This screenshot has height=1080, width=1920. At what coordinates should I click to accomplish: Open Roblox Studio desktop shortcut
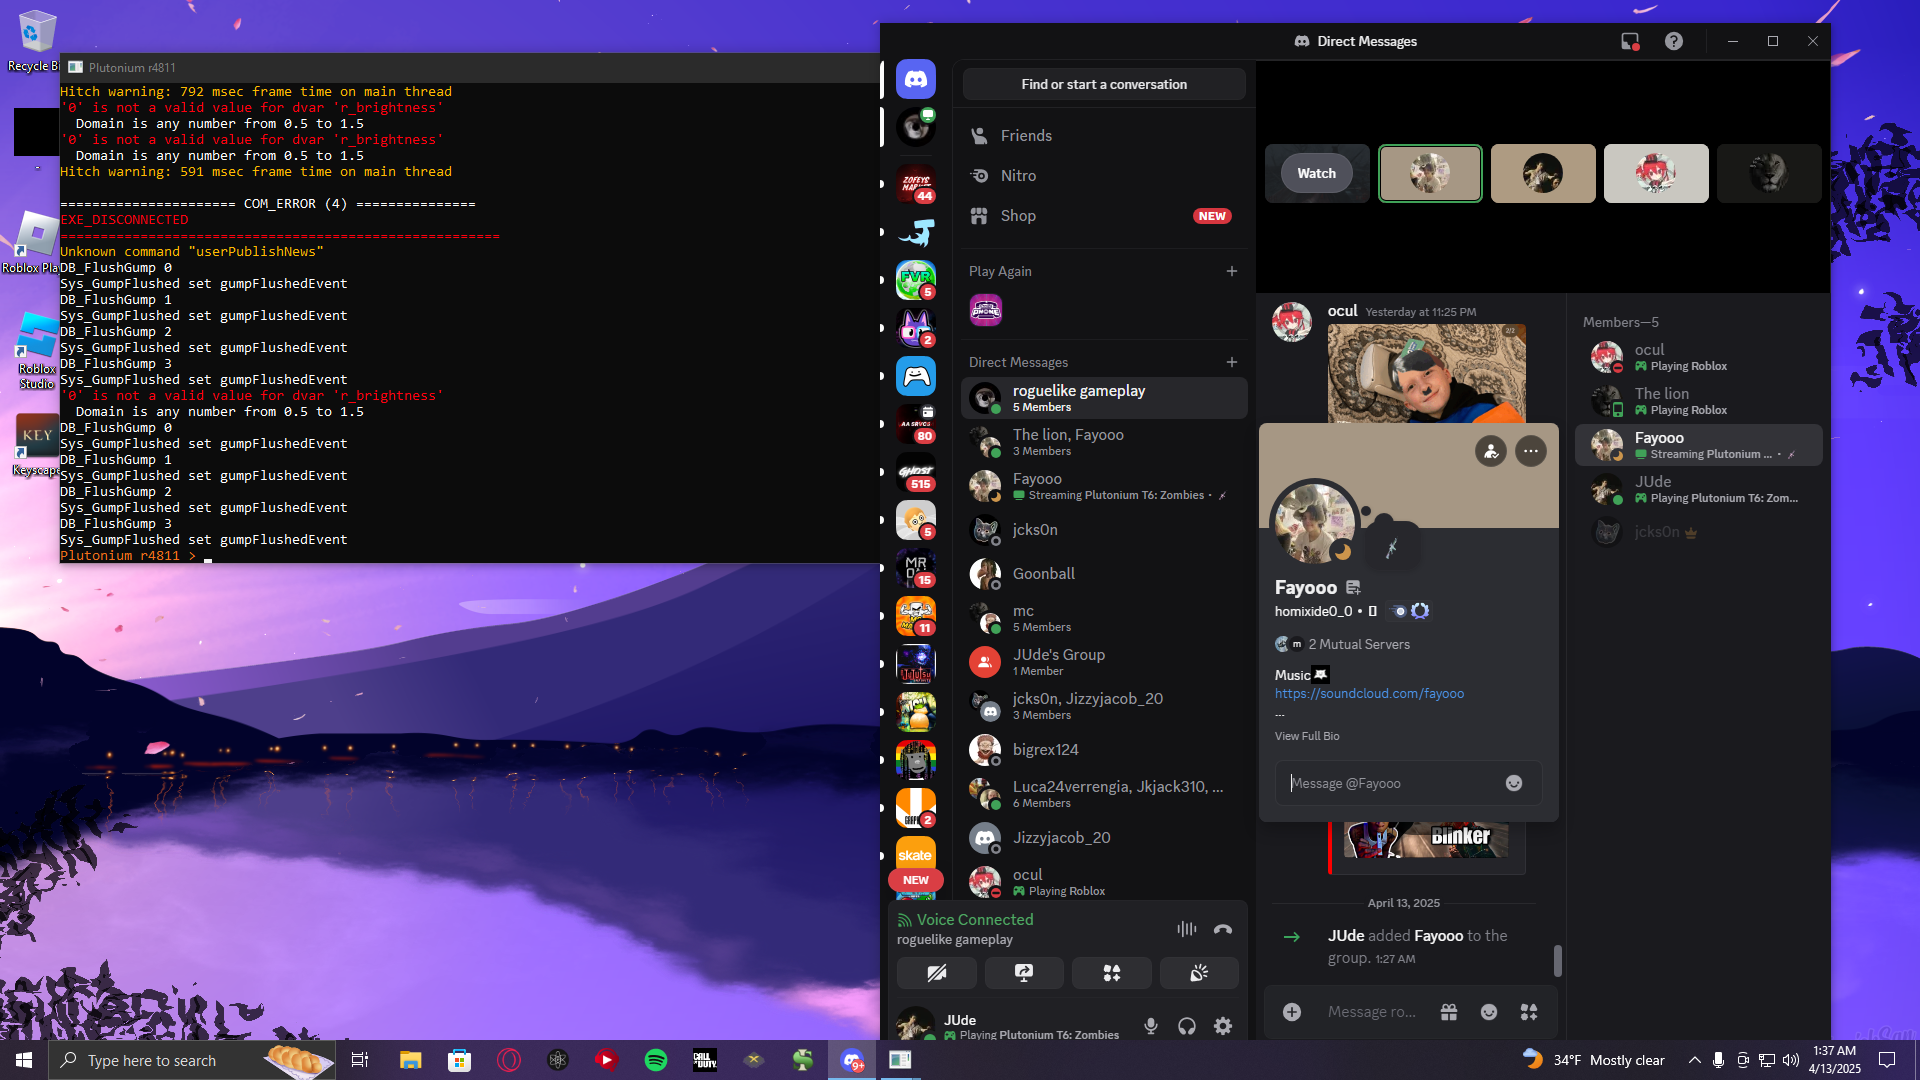point(36,350)
